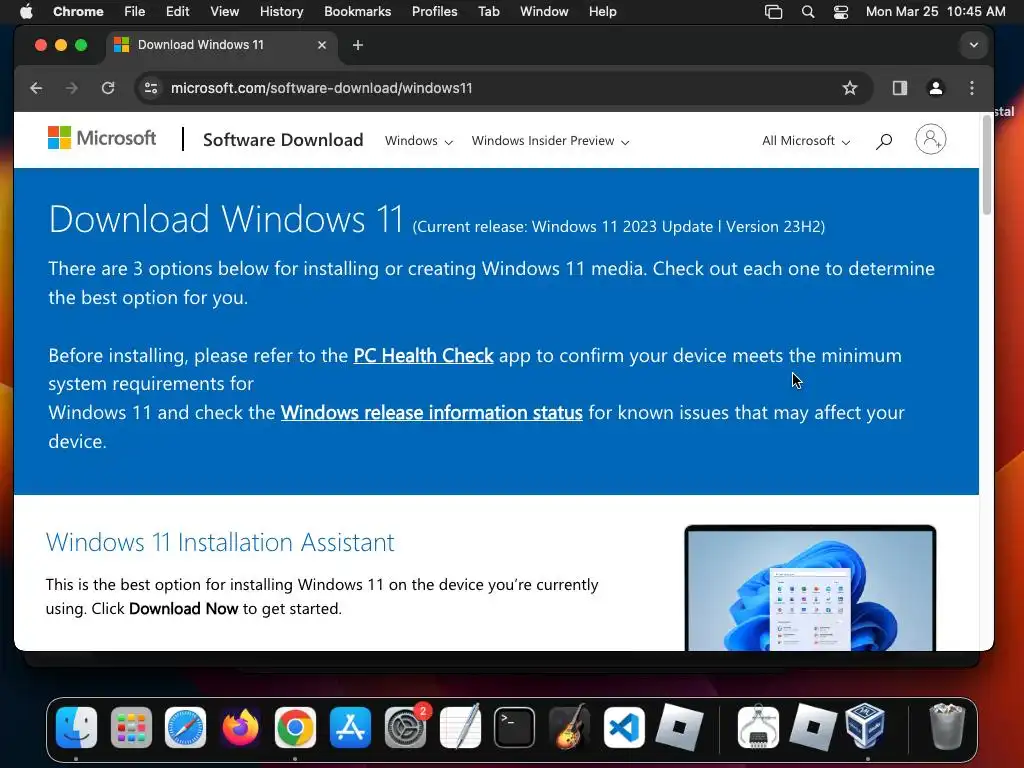
Task: Open Launchpad from the dock
Action: tap(131, 727)
